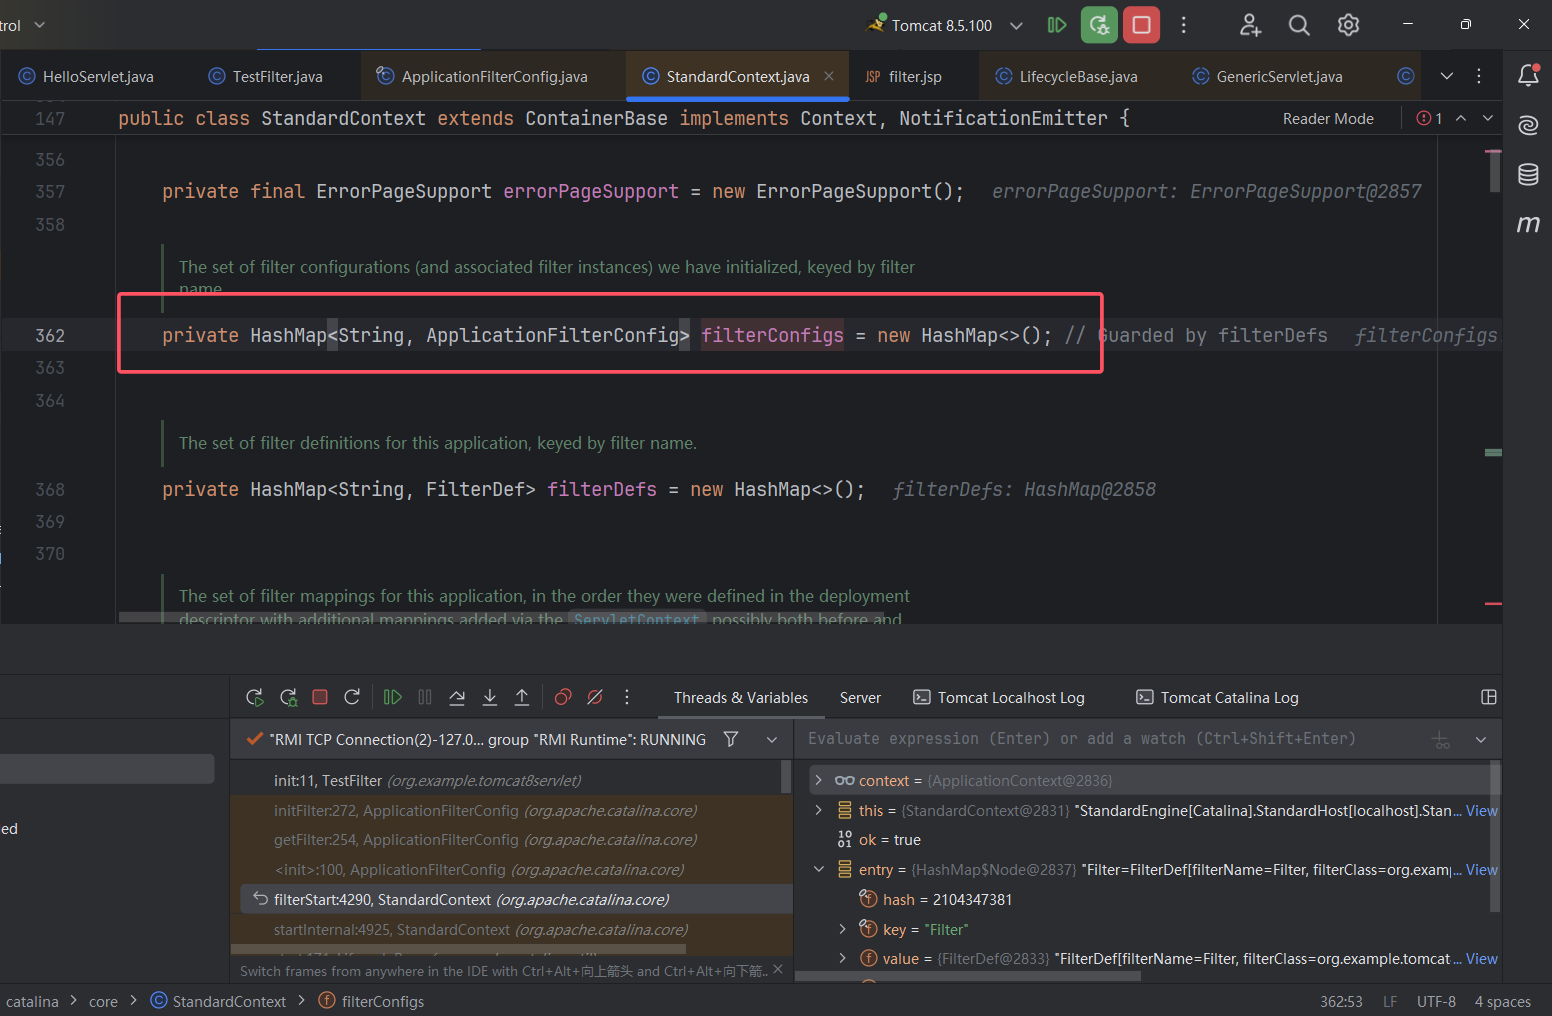
Task: Click Rerun in debug mode icon
Action: [288, 697]
